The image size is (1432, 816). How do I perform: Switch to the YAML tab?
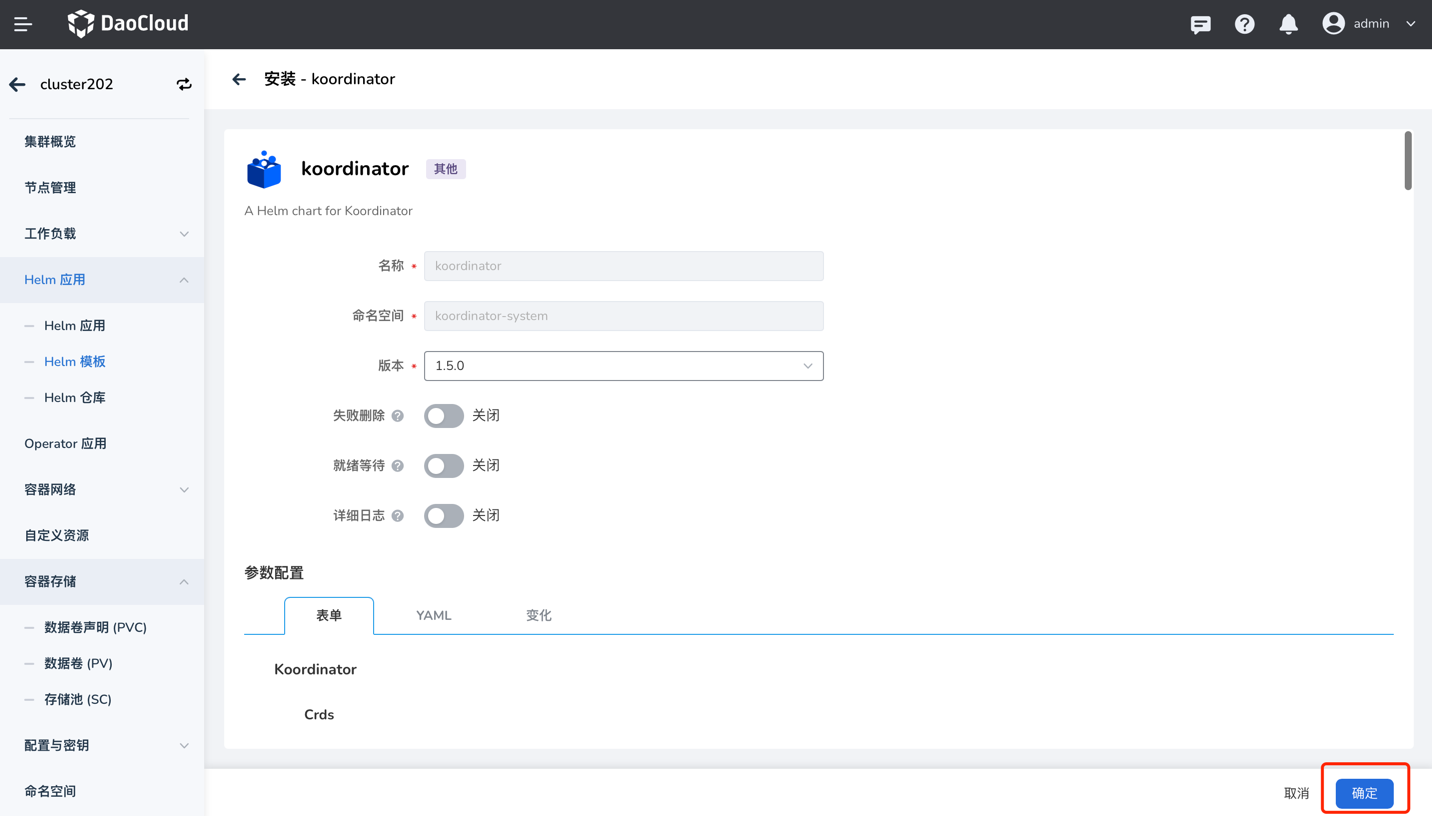434,616
